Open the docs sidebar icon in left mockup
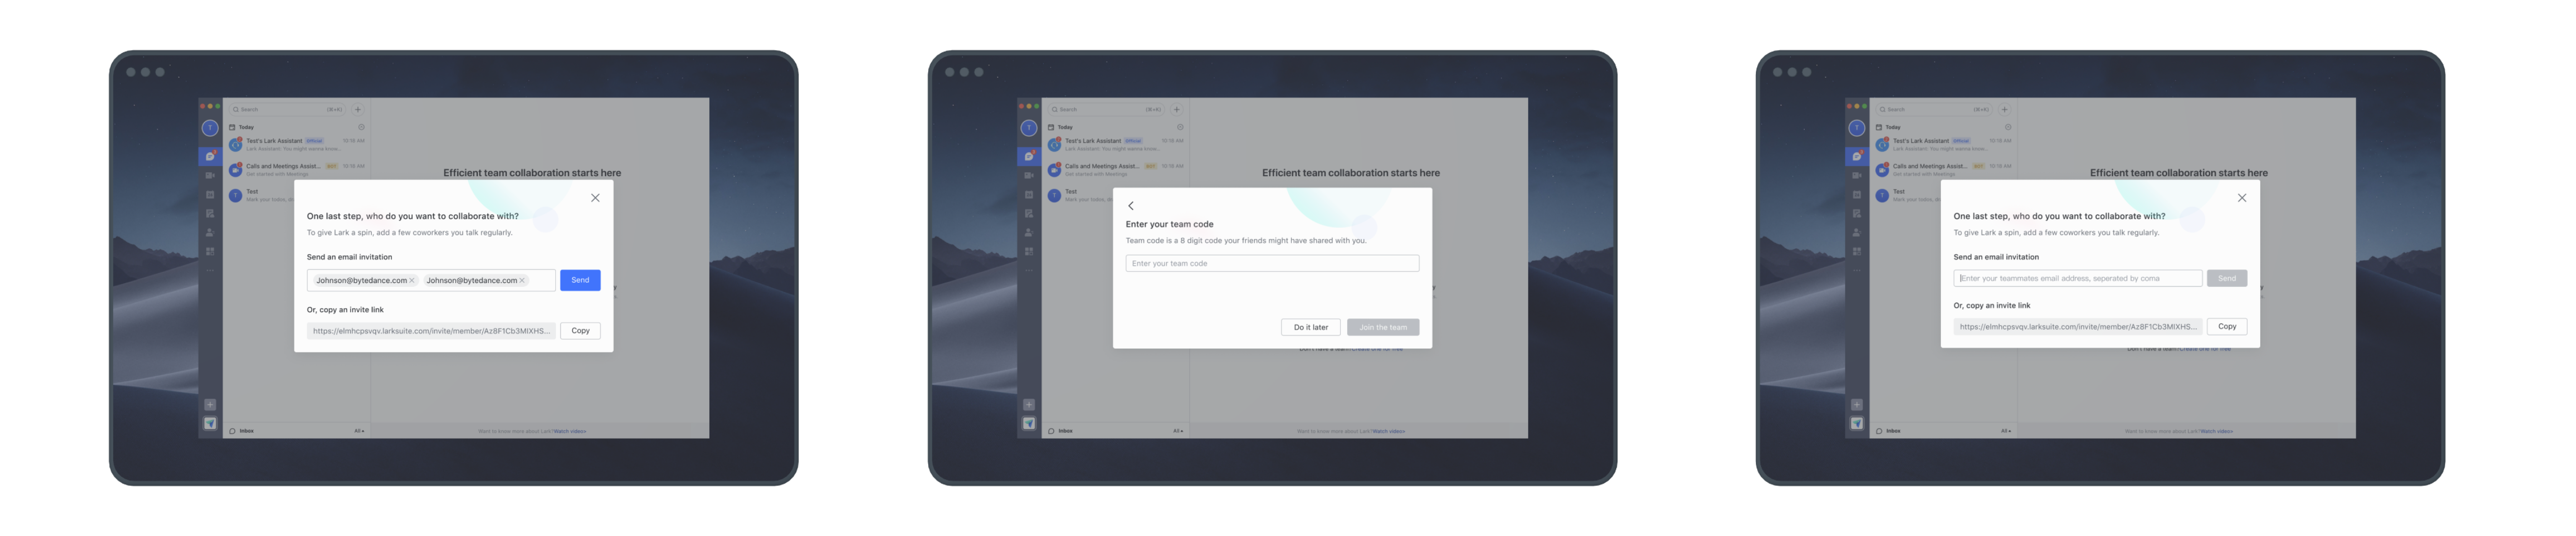Image resolution: width=2576 pixels, height=536 pixels. (x=210, y=213)
